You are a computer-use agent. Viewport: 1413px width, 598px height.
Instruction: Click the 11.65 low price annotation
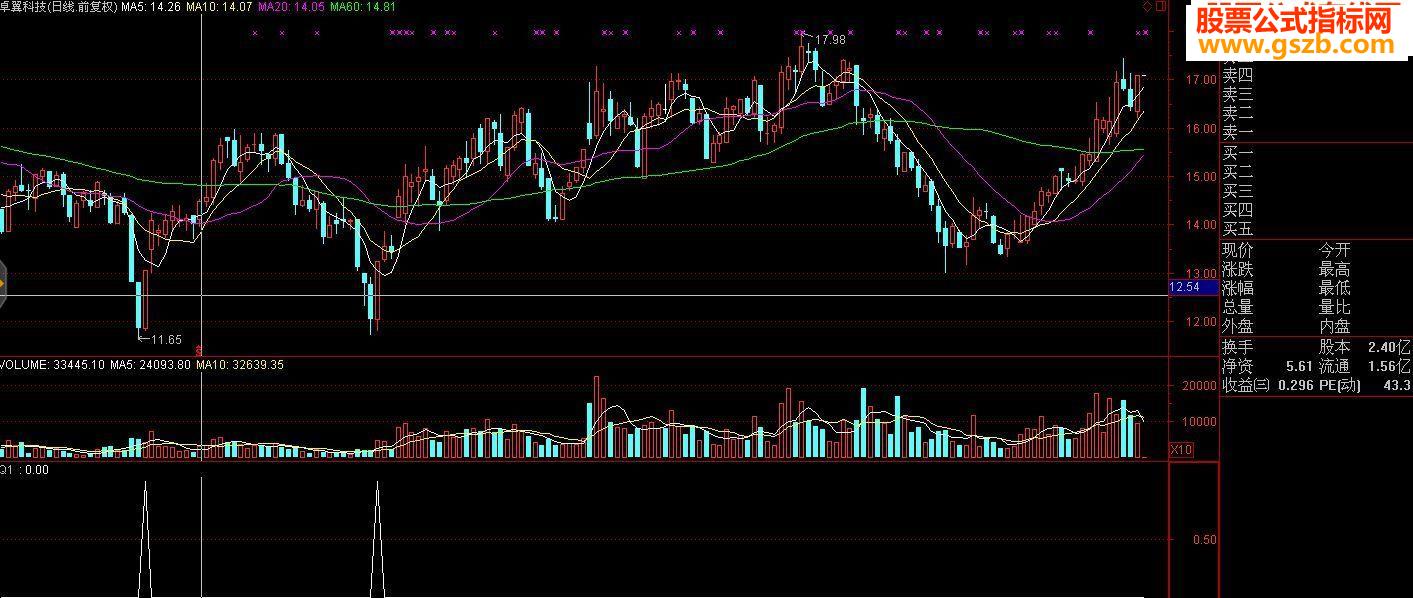tap(166, 340)
